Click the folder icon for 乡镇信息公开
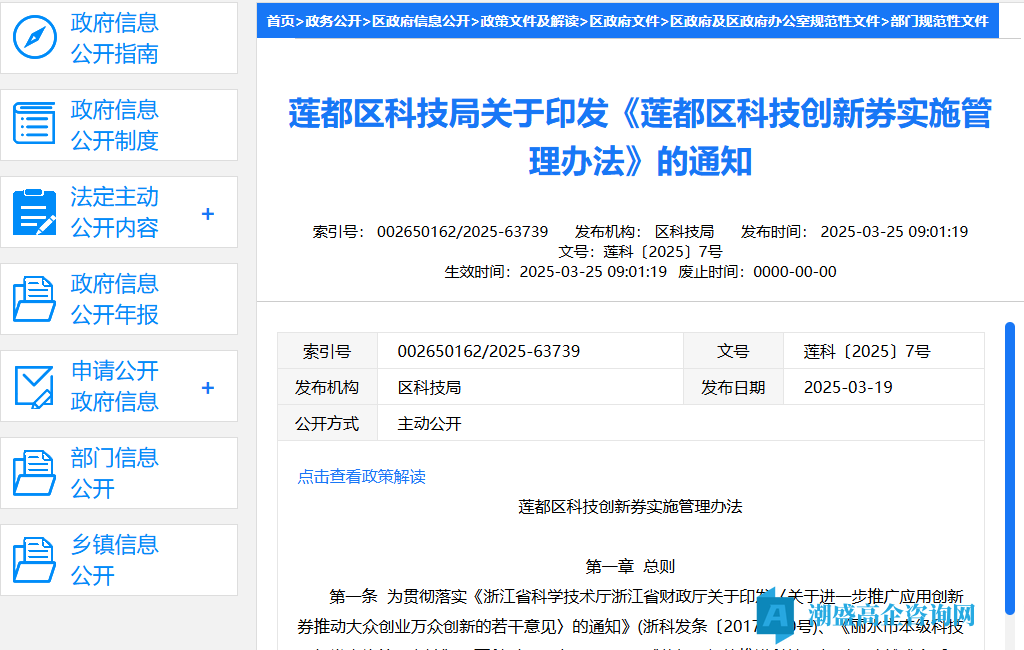The width and height of the screenshot is (1024, 650). [34, 560]
